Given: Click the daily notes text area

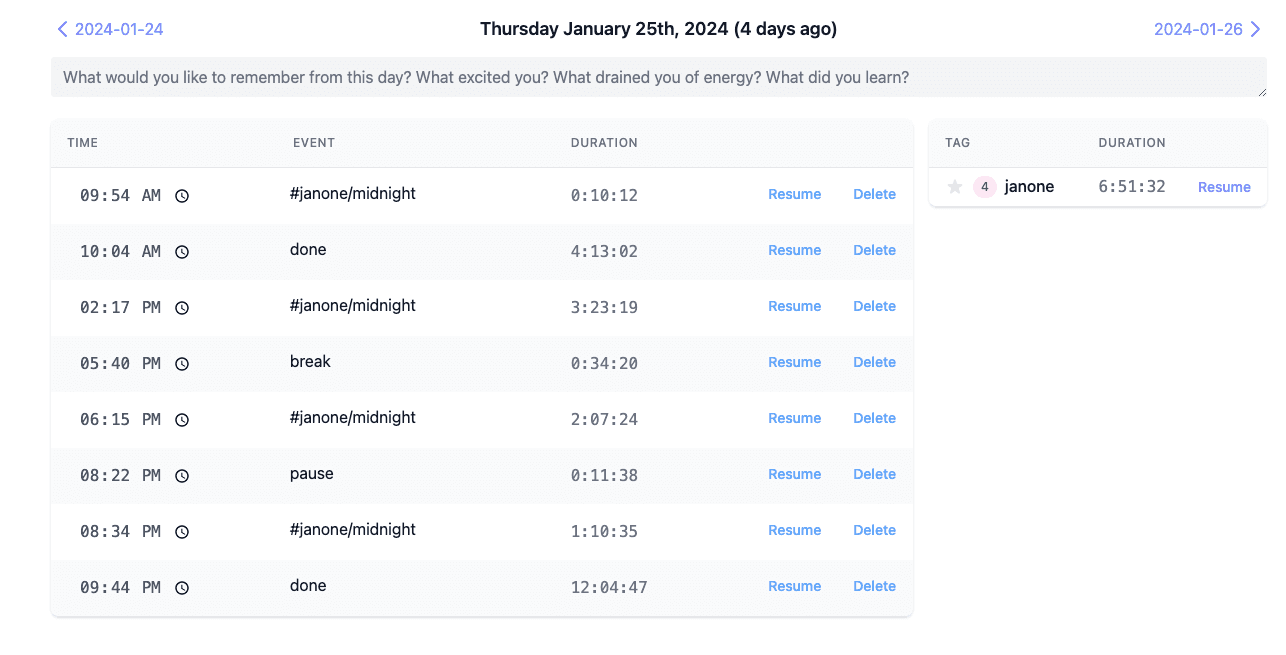Looking at the screenshot, I should pos(658,77).
